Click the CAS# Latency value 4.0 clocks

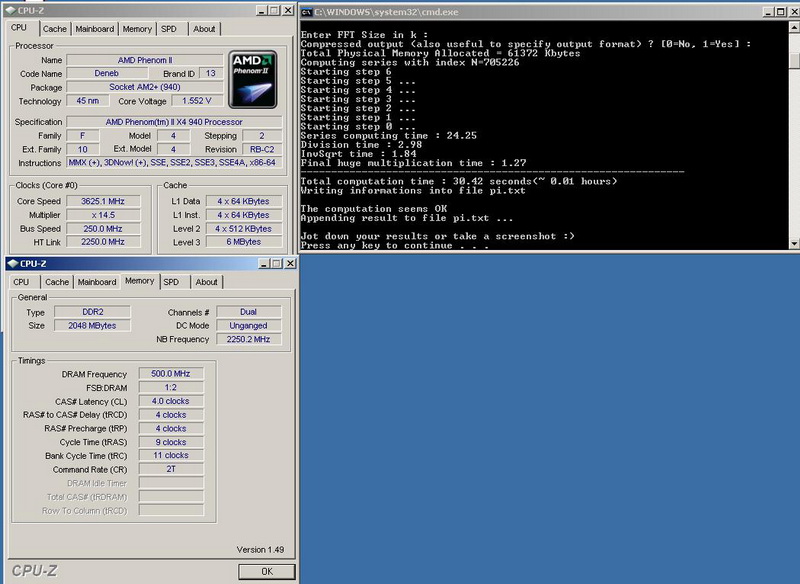pyautogui.click(x=171, y=401)
